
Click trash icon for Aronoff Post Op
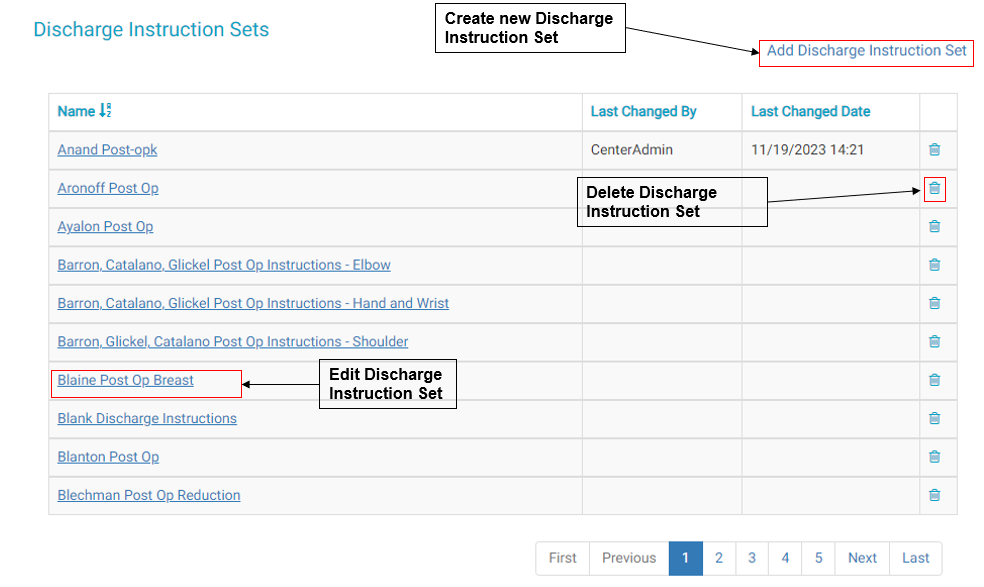[x=934, y=188]
